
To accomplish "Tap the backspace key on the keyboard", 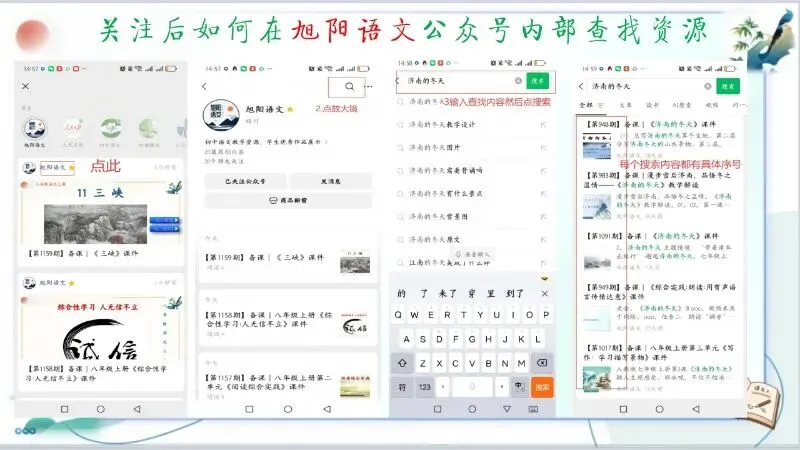I will coord(542,363).
